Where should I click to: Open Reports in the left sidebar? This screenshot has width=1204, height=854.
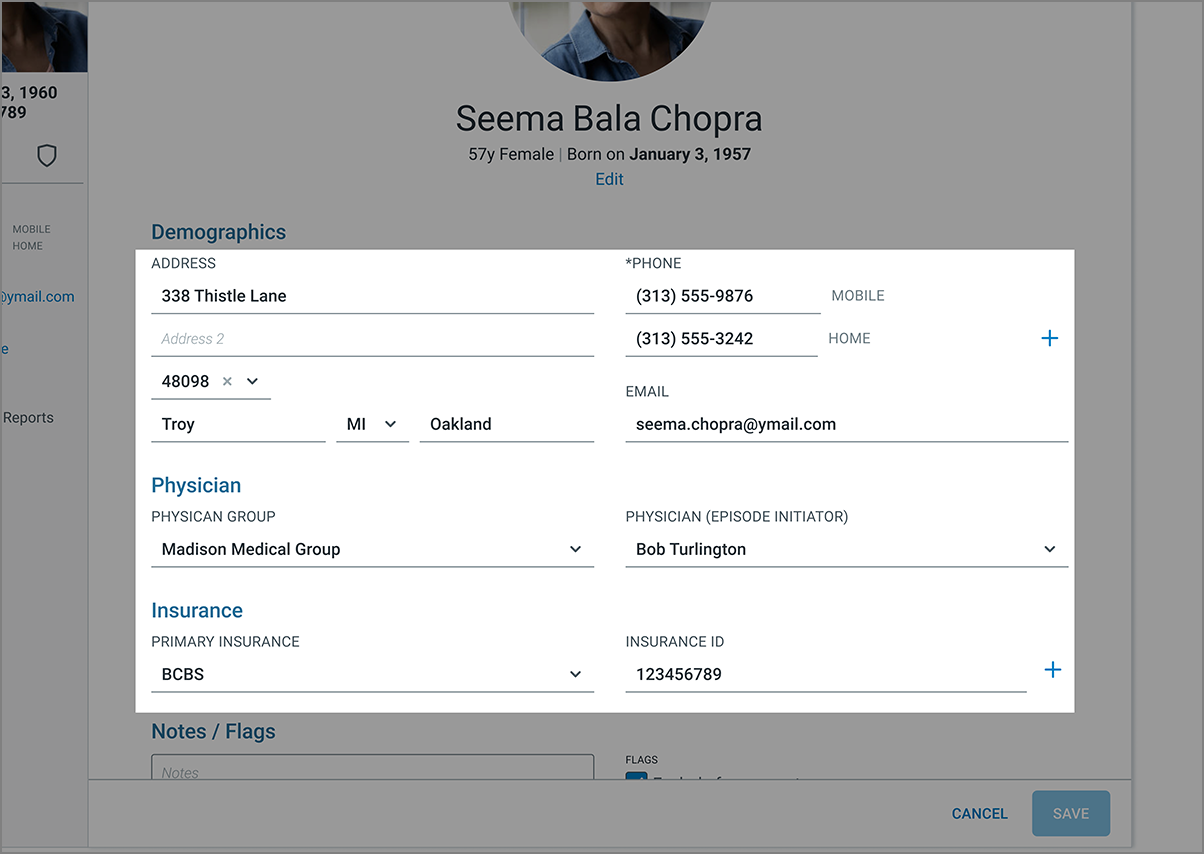28,418
